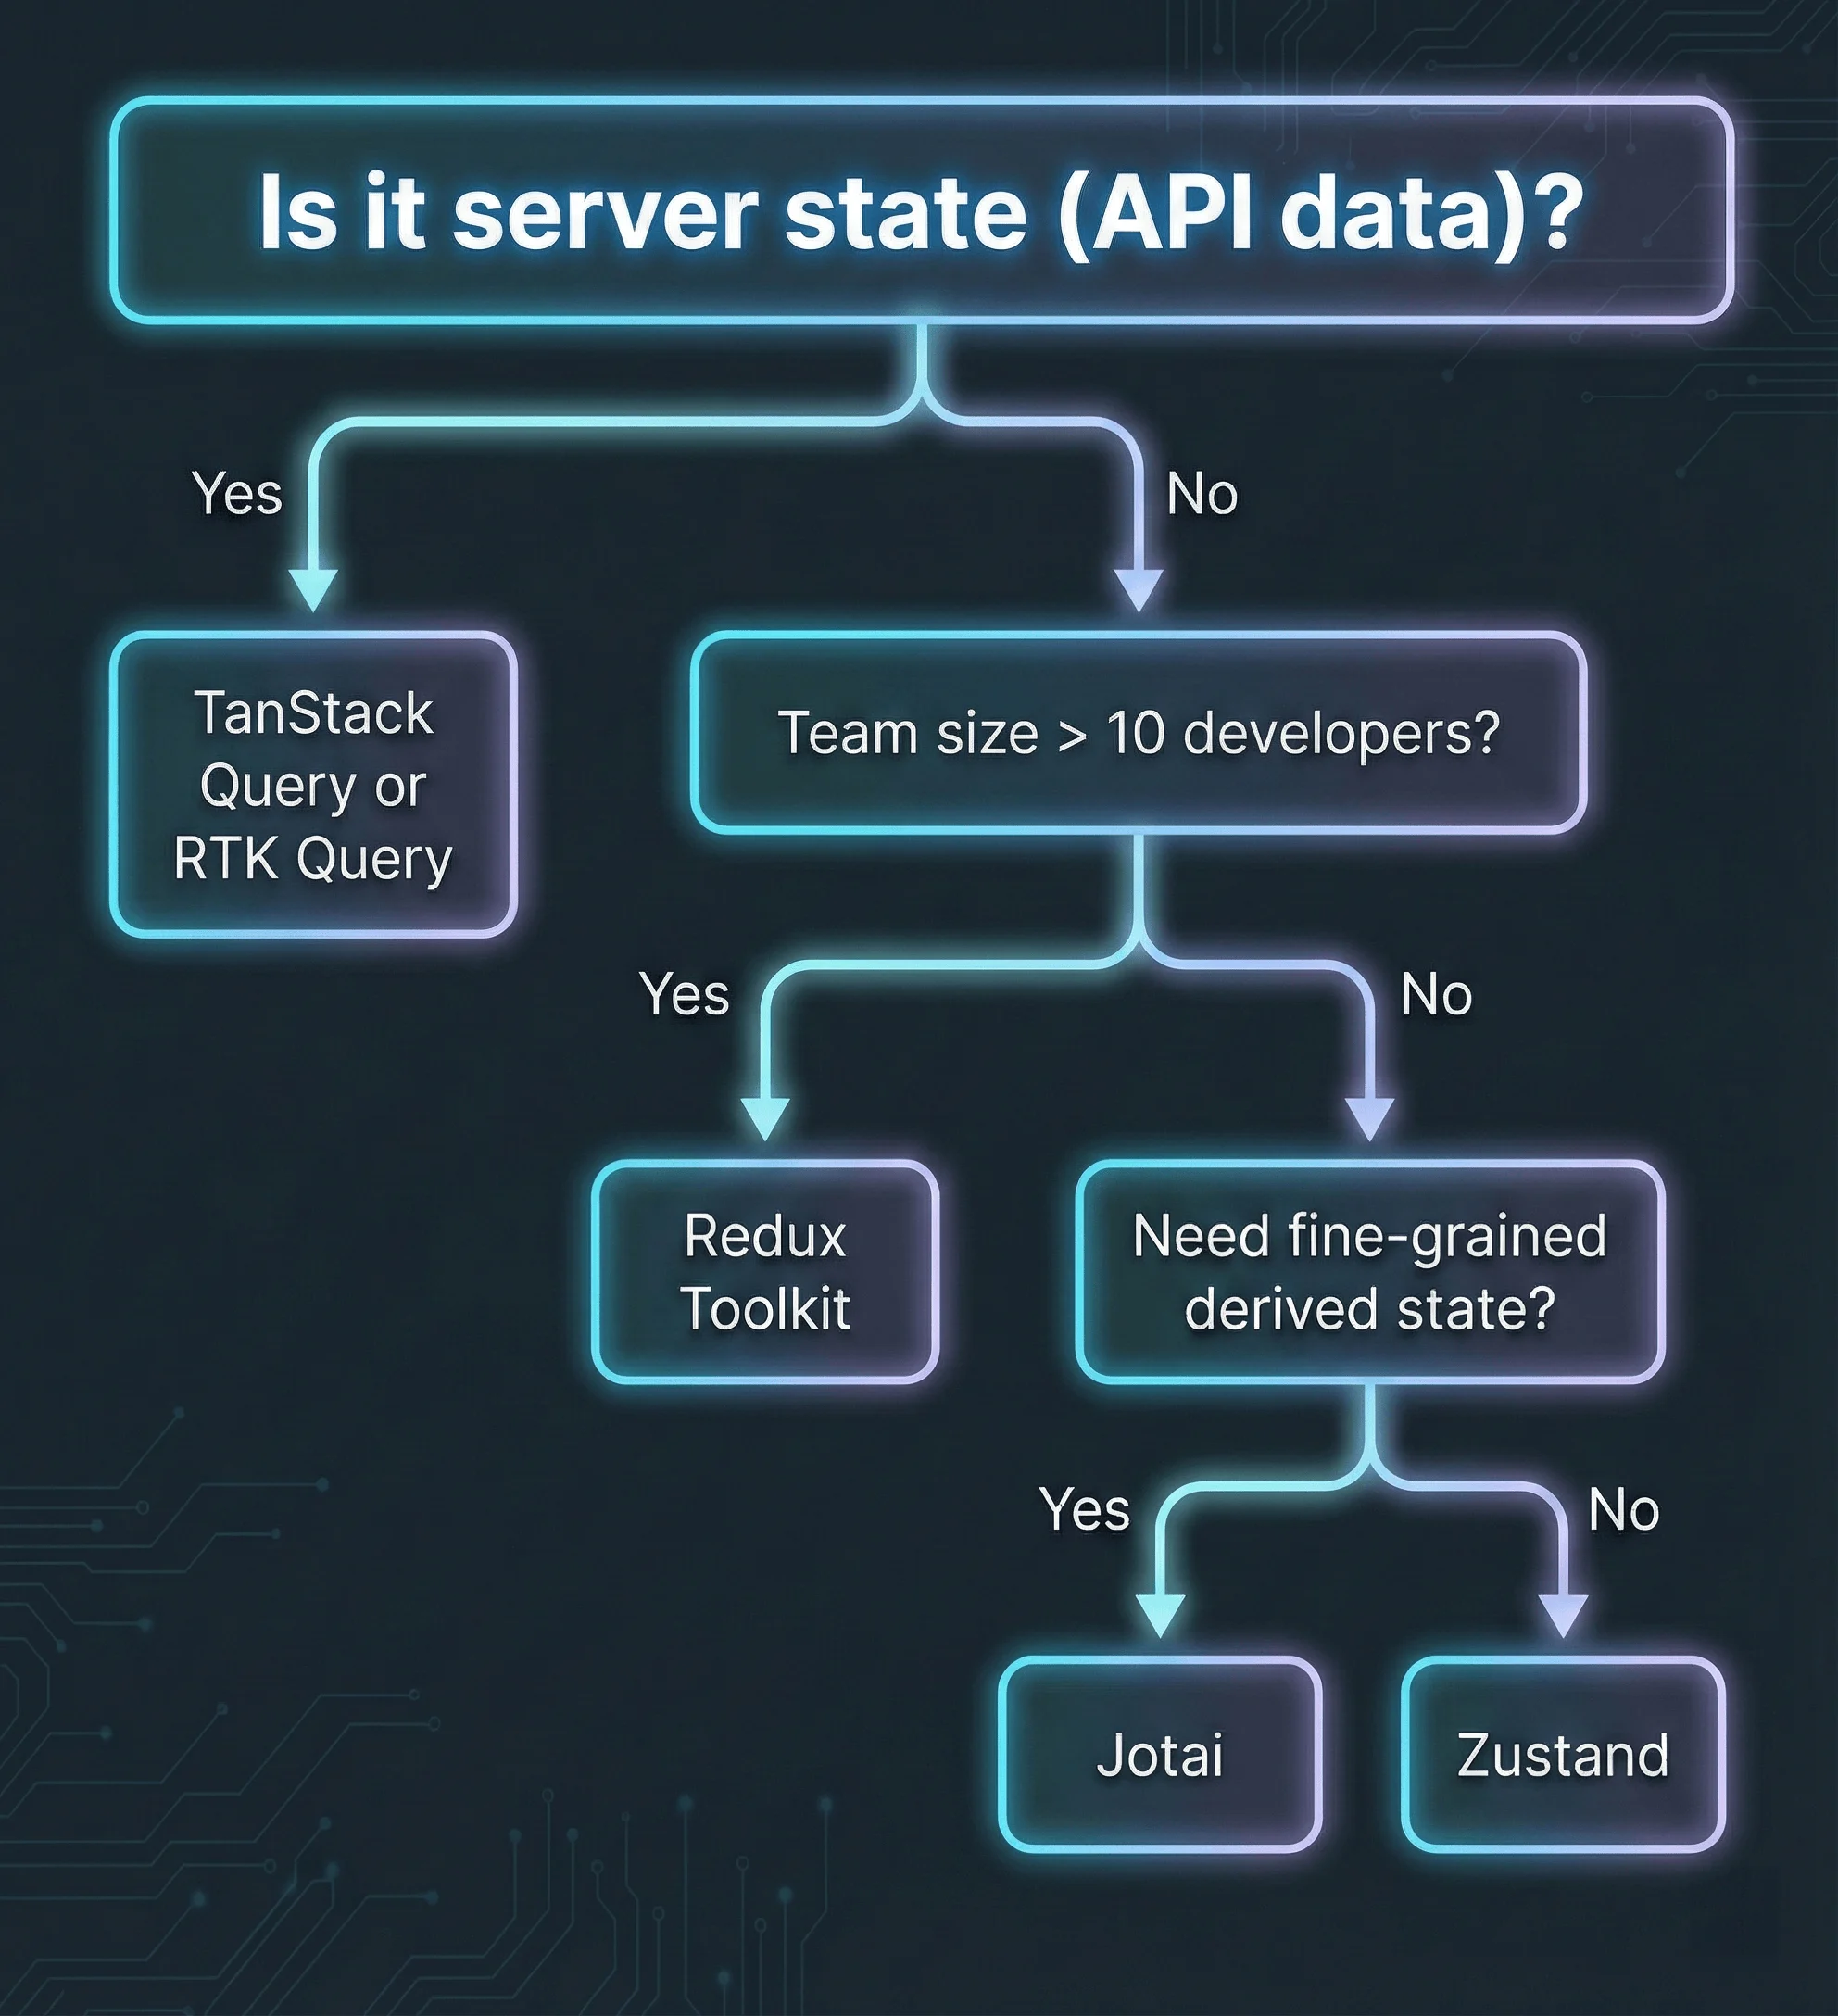This screenshot has height=2016, width=1838.
Task: Click the arrow pointing to TanStack Query
Action: point(313,580)
